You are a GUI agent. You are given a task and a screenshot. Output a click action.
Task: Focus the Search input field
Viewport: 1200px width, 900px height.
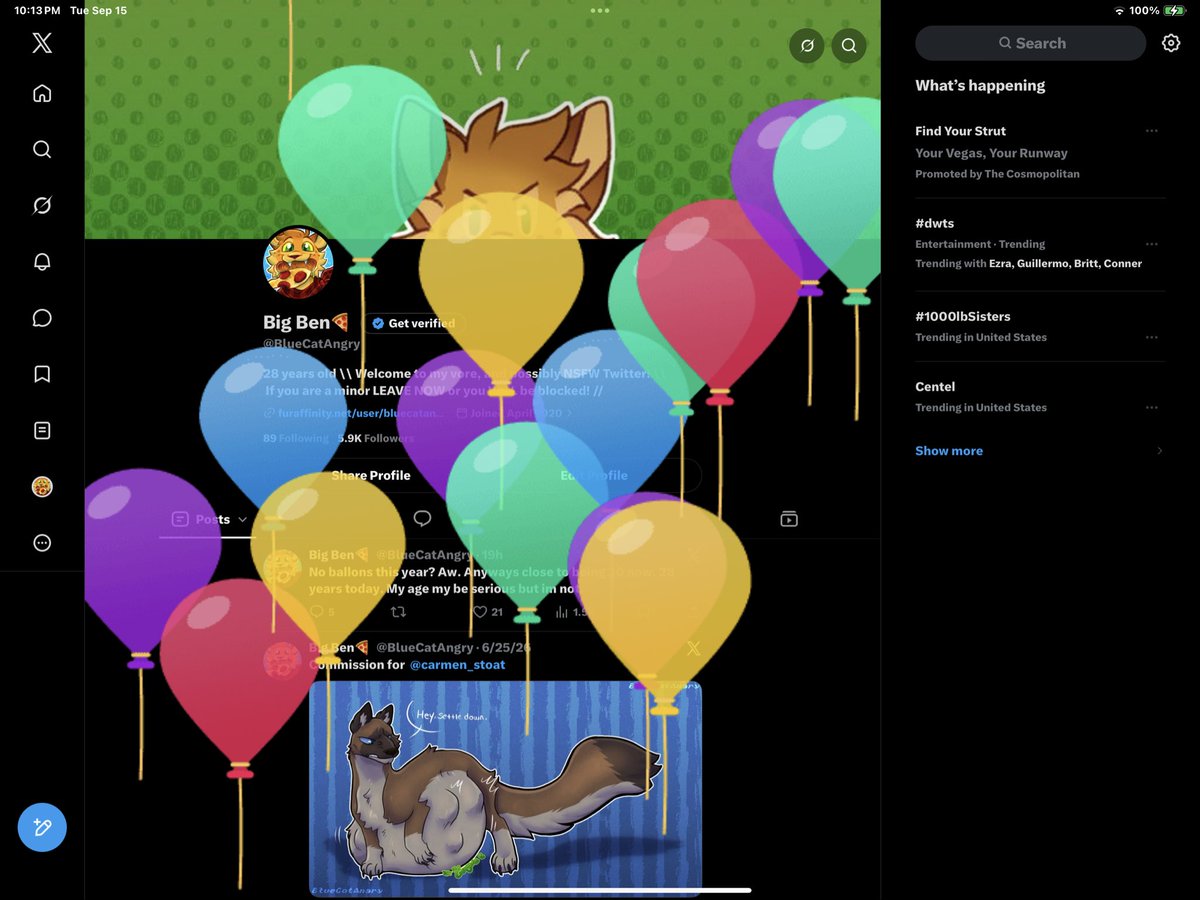click(x=1031, y=43)
